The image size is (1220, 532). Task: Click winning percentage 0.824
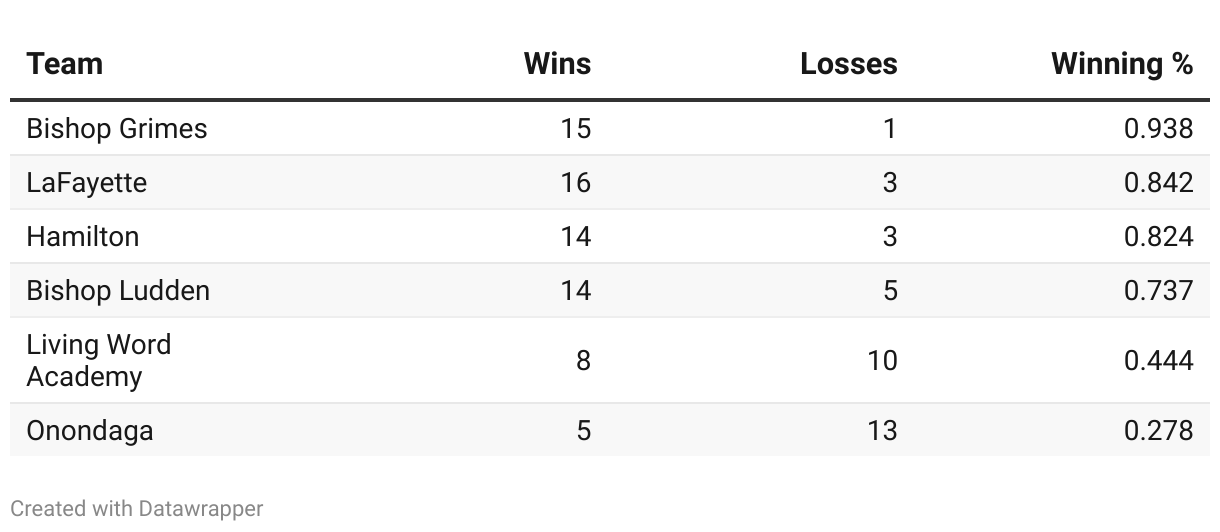1159,237
